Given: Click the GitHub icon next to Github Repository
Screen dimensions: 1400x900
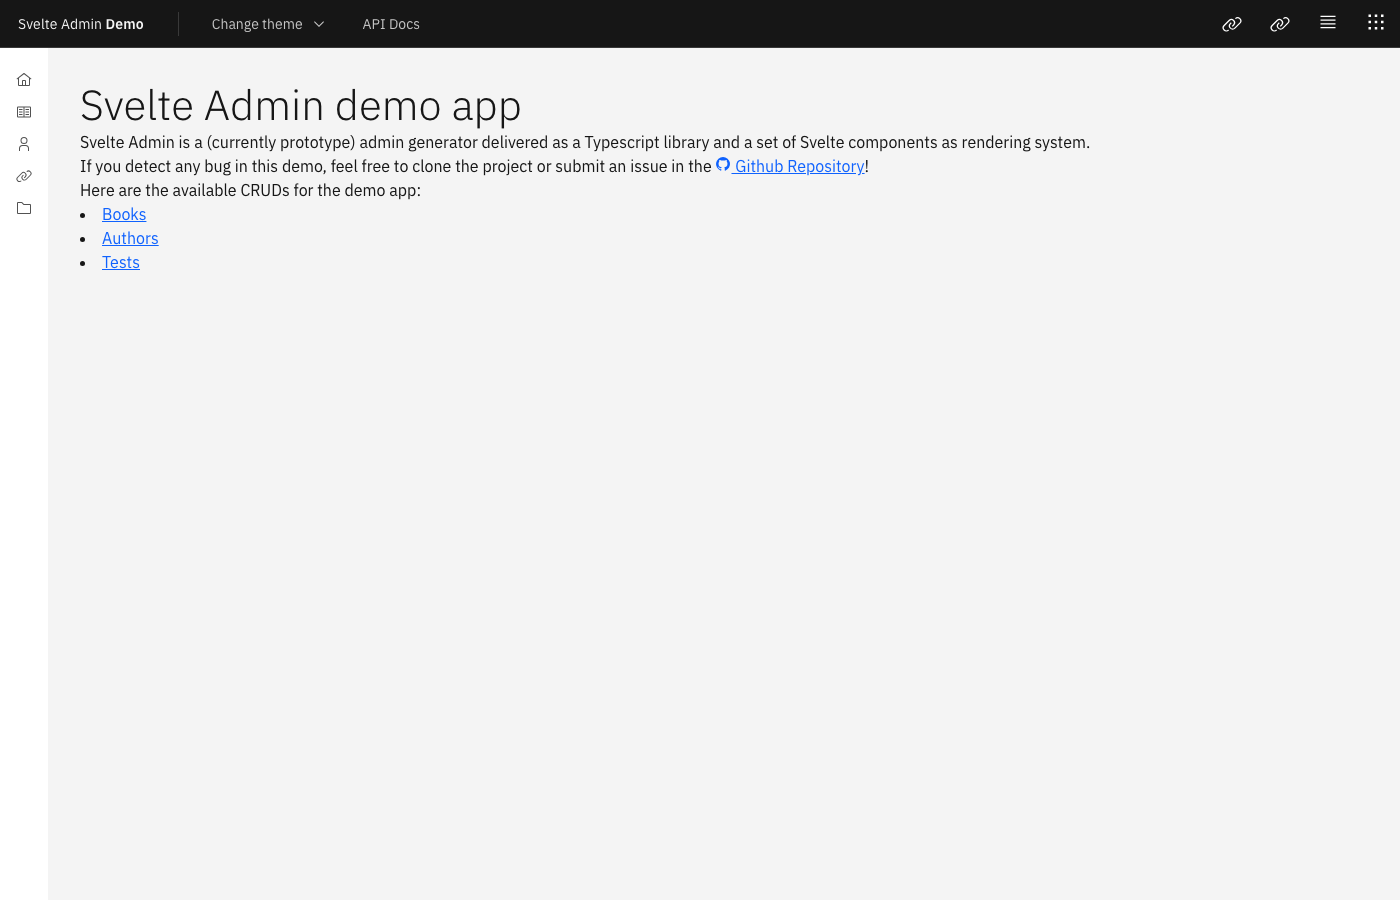Looking at the screenshot, I should (722, 164).
